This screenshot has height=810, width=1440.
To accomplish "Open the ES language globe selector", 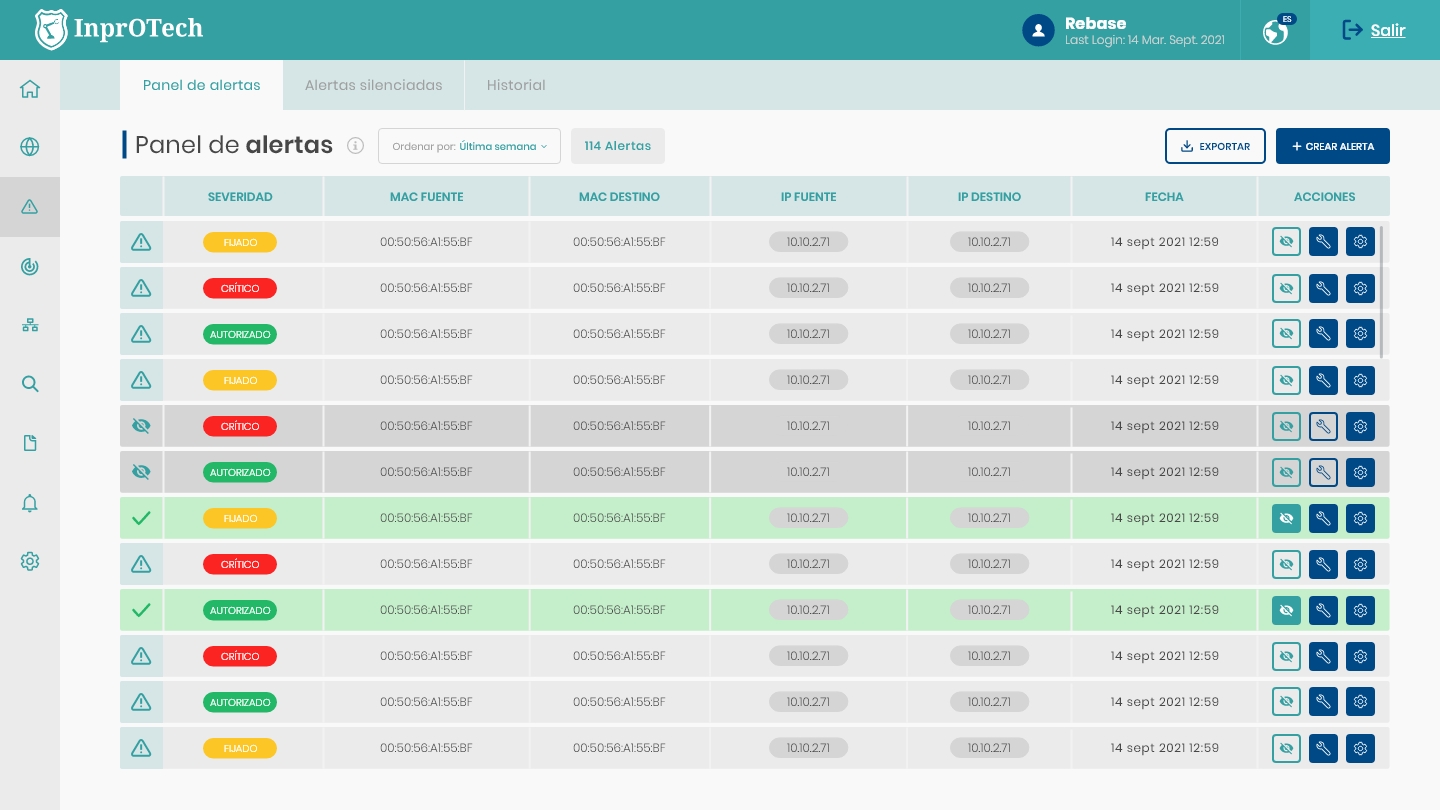I will tap(1275, 30).
